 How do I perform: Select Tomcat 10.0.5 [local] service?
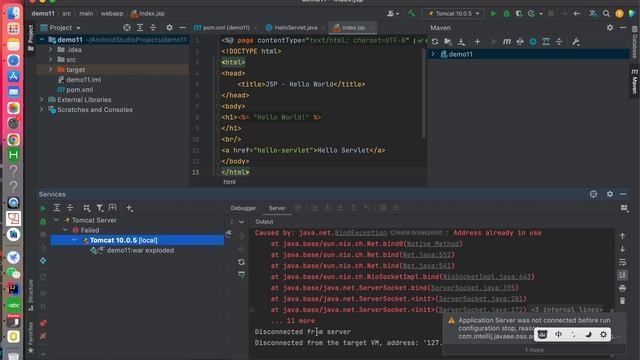click(123, 240)
